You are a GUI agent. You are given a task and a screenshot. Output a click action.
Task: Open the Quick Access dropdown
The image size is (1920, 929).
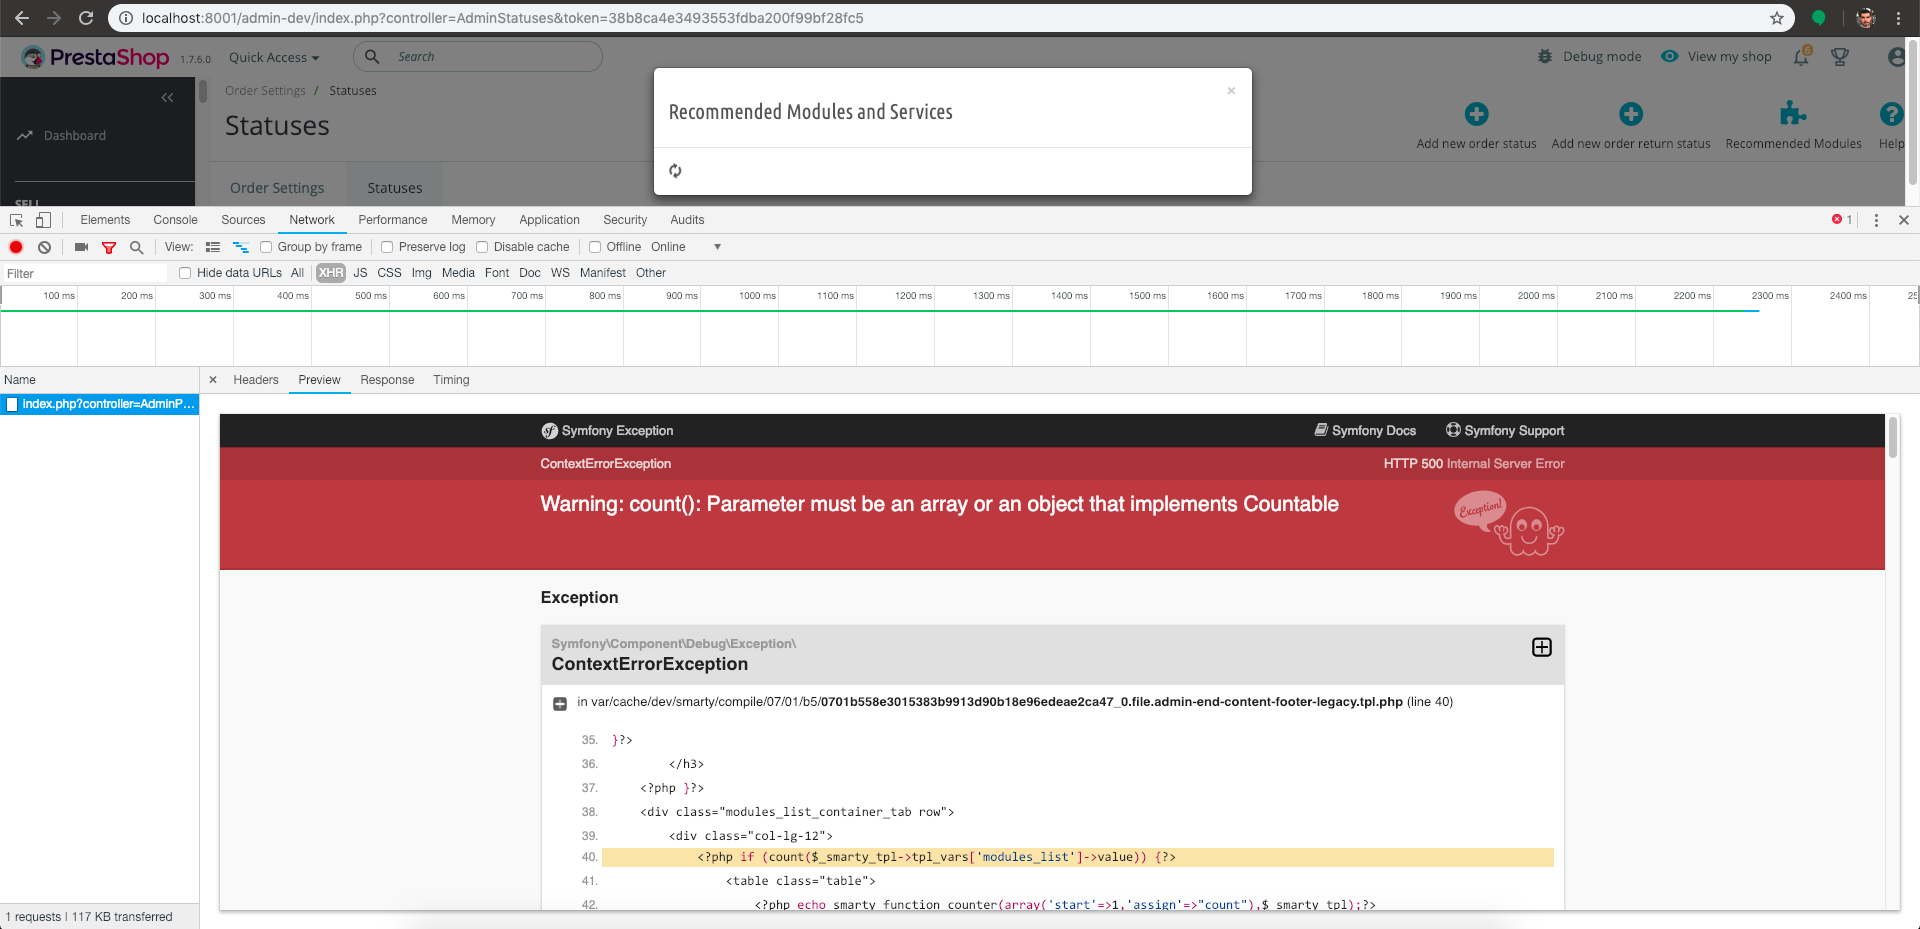point(273,57)
